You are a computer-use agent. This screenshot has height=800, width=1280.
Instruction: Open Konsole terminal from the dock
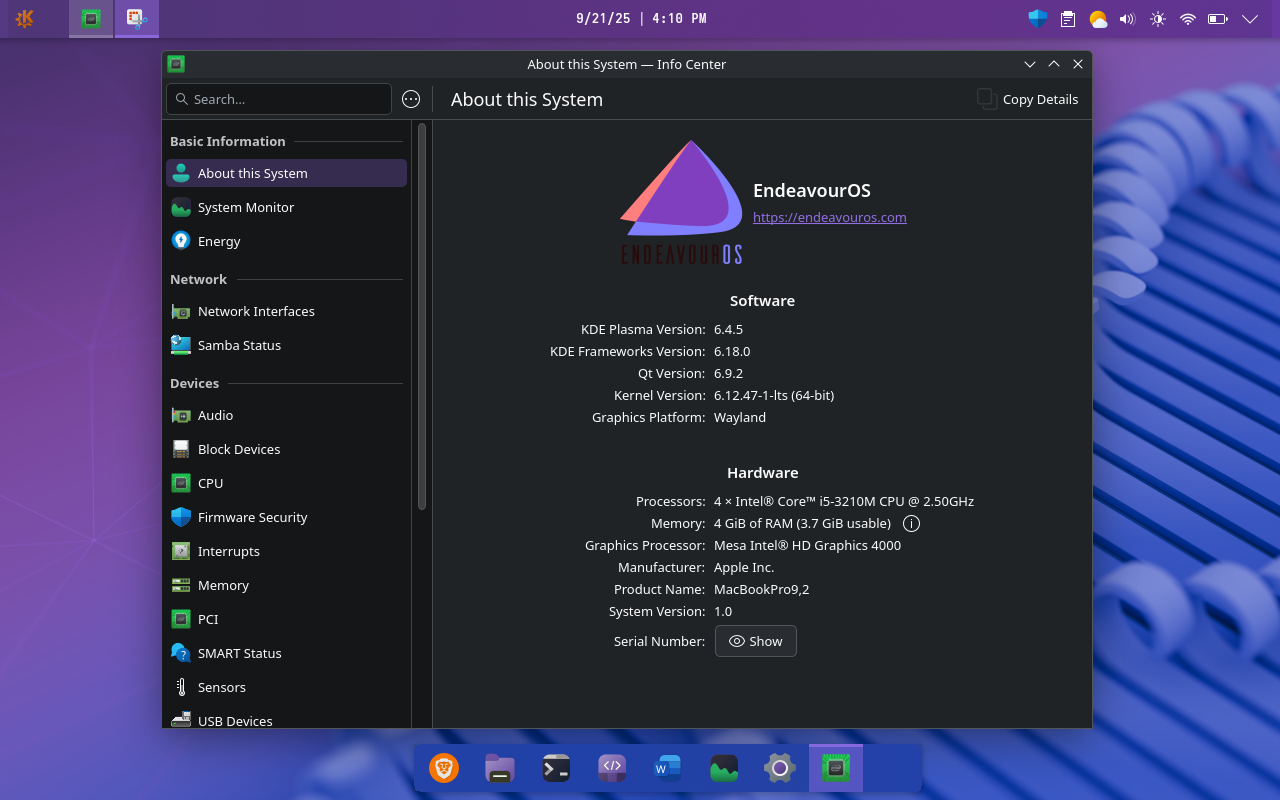click(556, 768)
